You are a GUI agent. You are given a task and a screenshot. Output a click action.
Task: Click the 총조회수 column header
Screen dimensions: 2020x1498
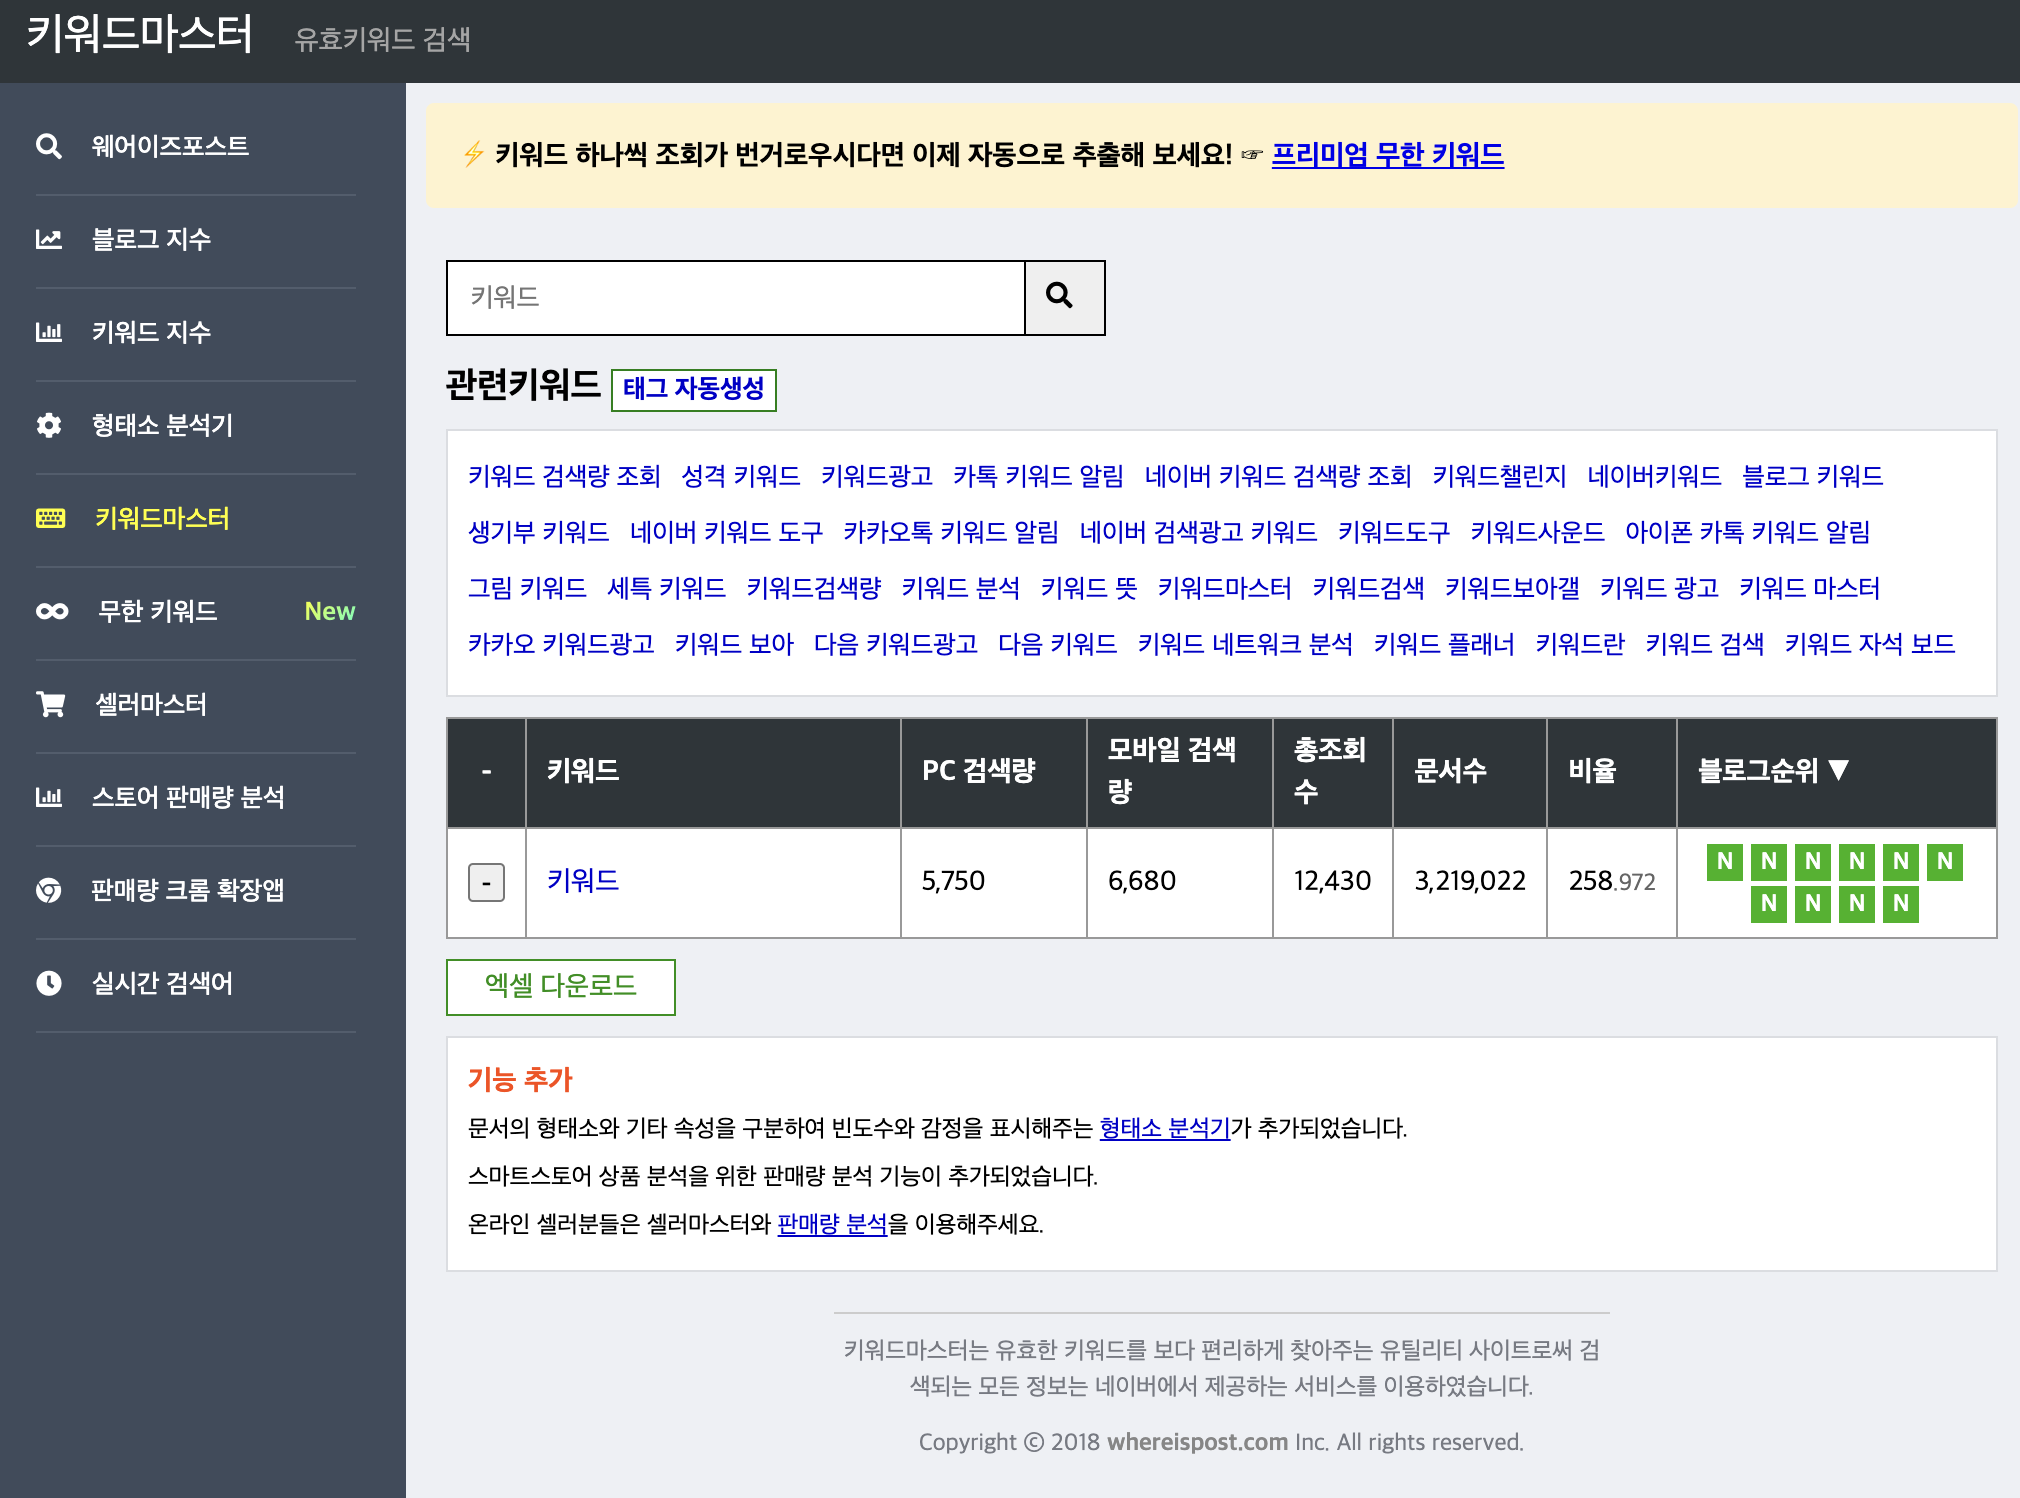[1330, 770]
